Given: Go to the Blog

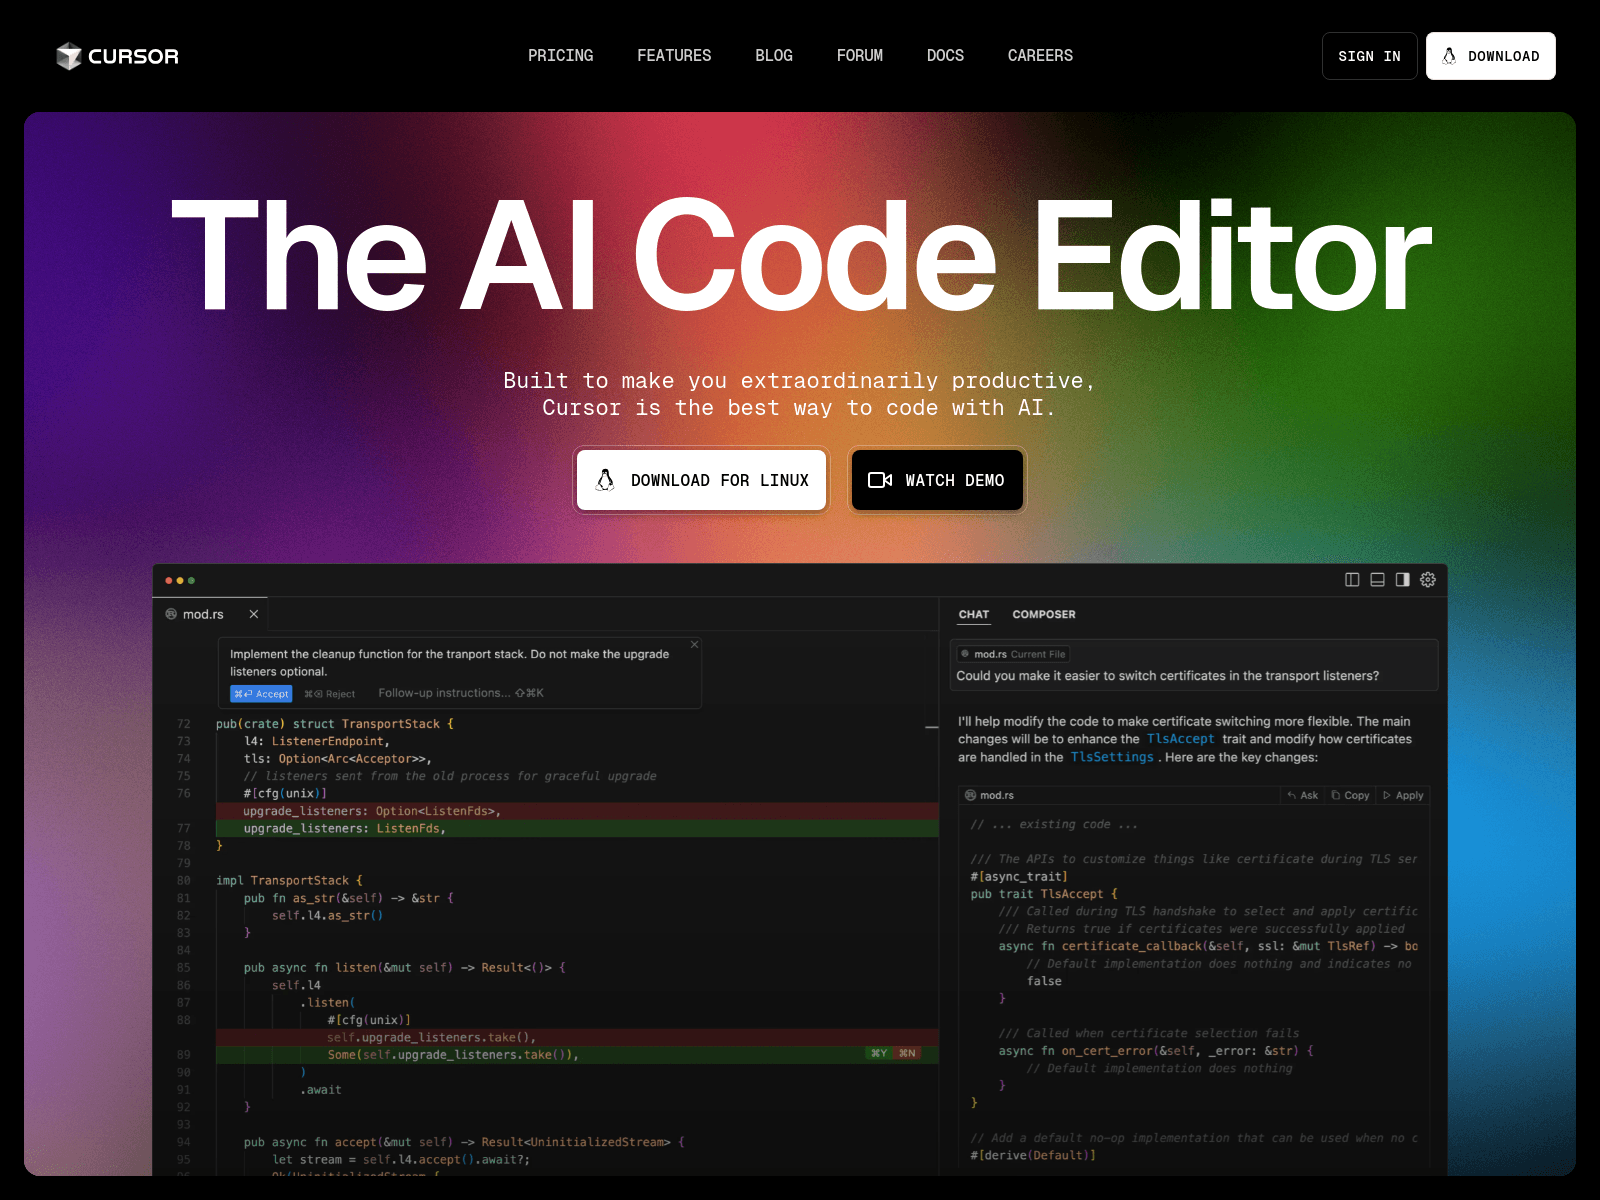Looking at the screenshot, I should [x=774, y=56].
